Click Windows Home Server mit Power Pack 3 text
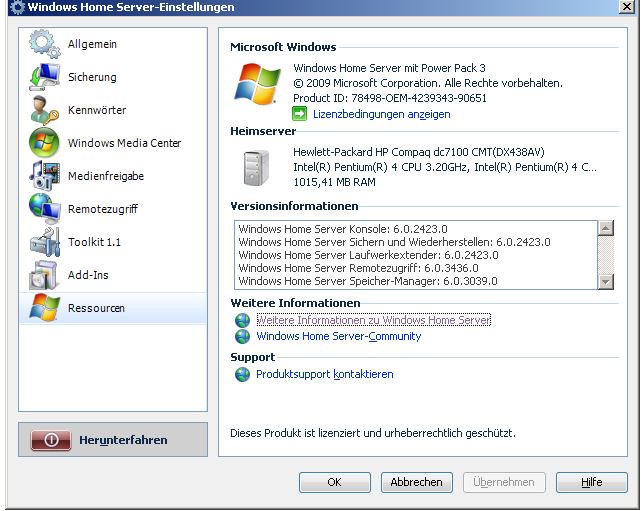 click(x=389, y=68)
